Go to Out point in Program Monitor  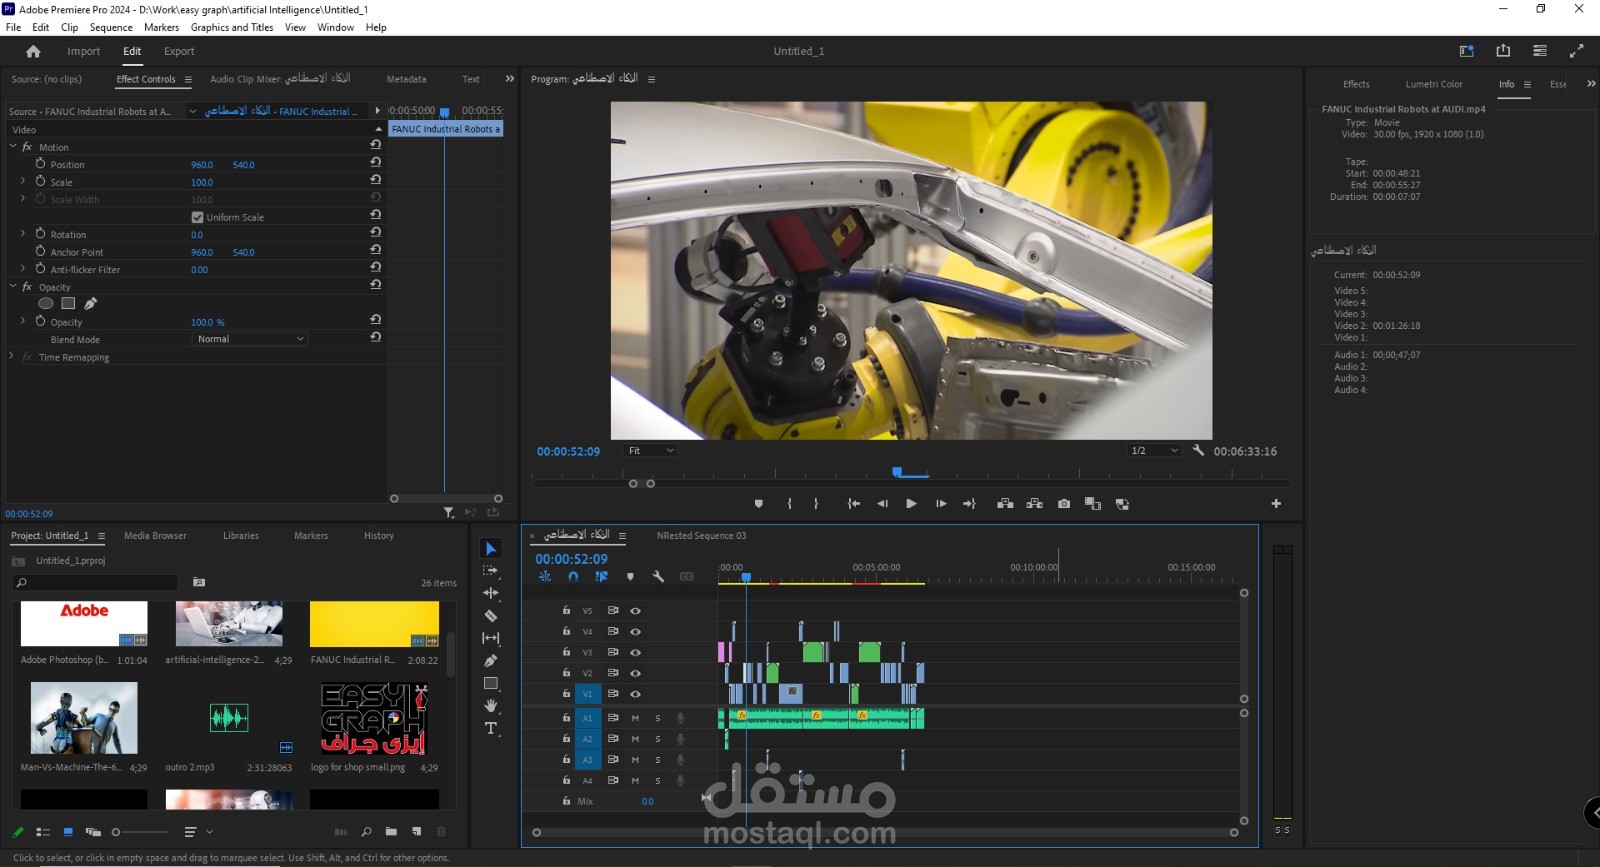tap(969, 504)
